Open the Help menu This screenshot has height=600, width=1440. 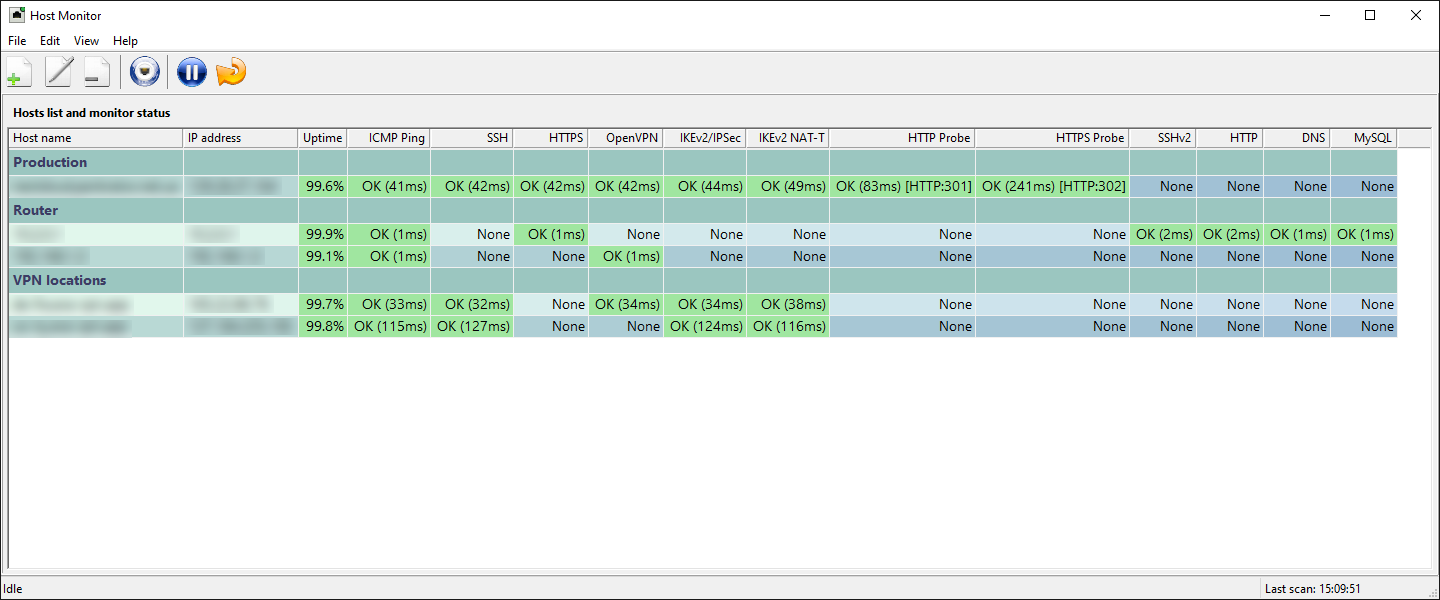pos(125,41)
